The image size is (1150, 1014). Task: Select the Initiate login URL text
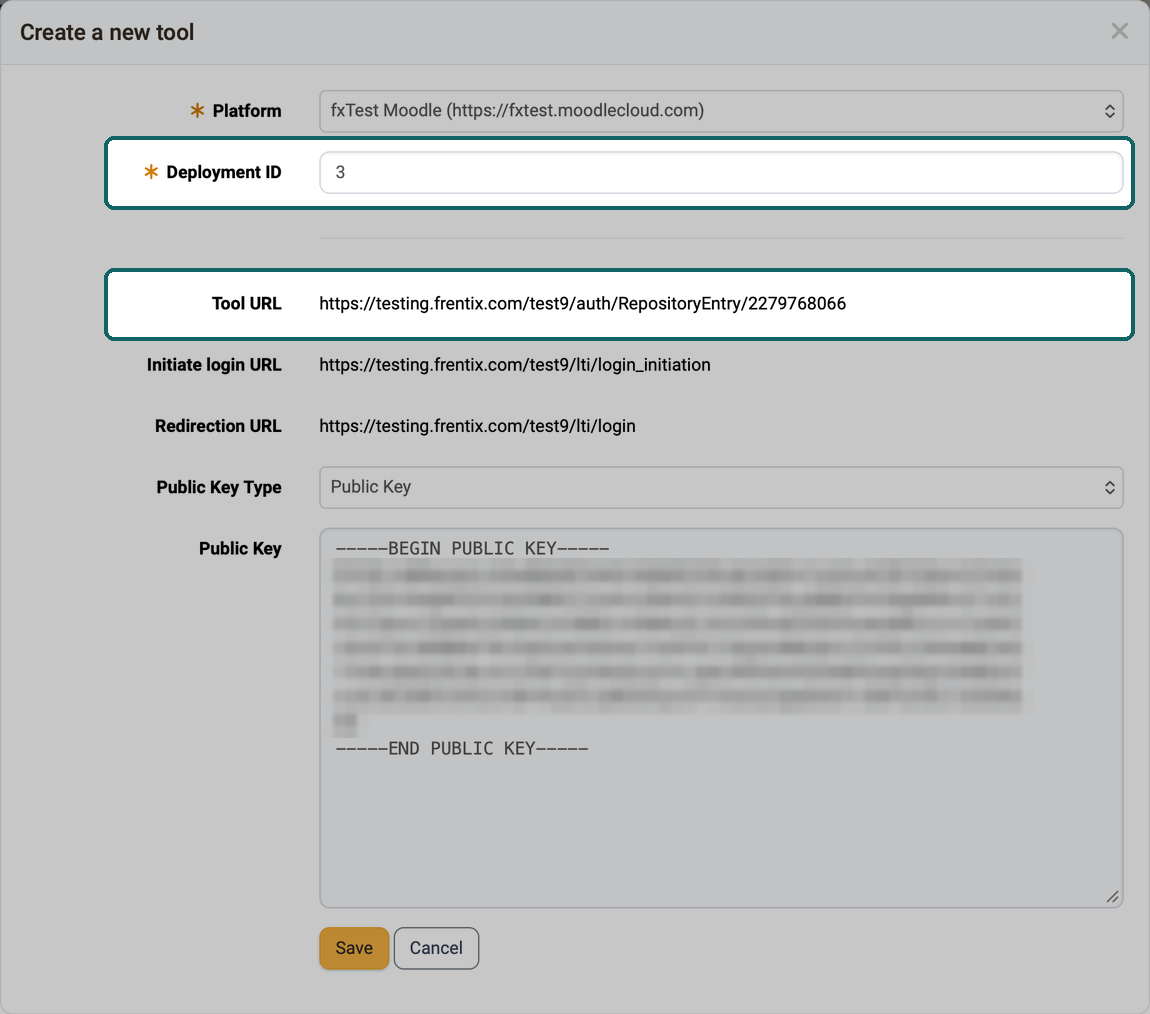[515, 365]
